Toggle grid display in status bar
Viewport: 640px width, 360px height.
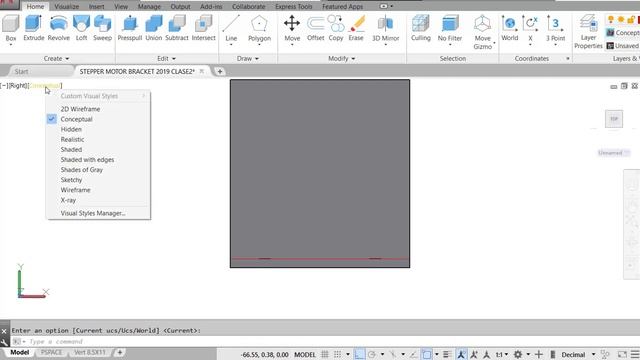point(324,354)
